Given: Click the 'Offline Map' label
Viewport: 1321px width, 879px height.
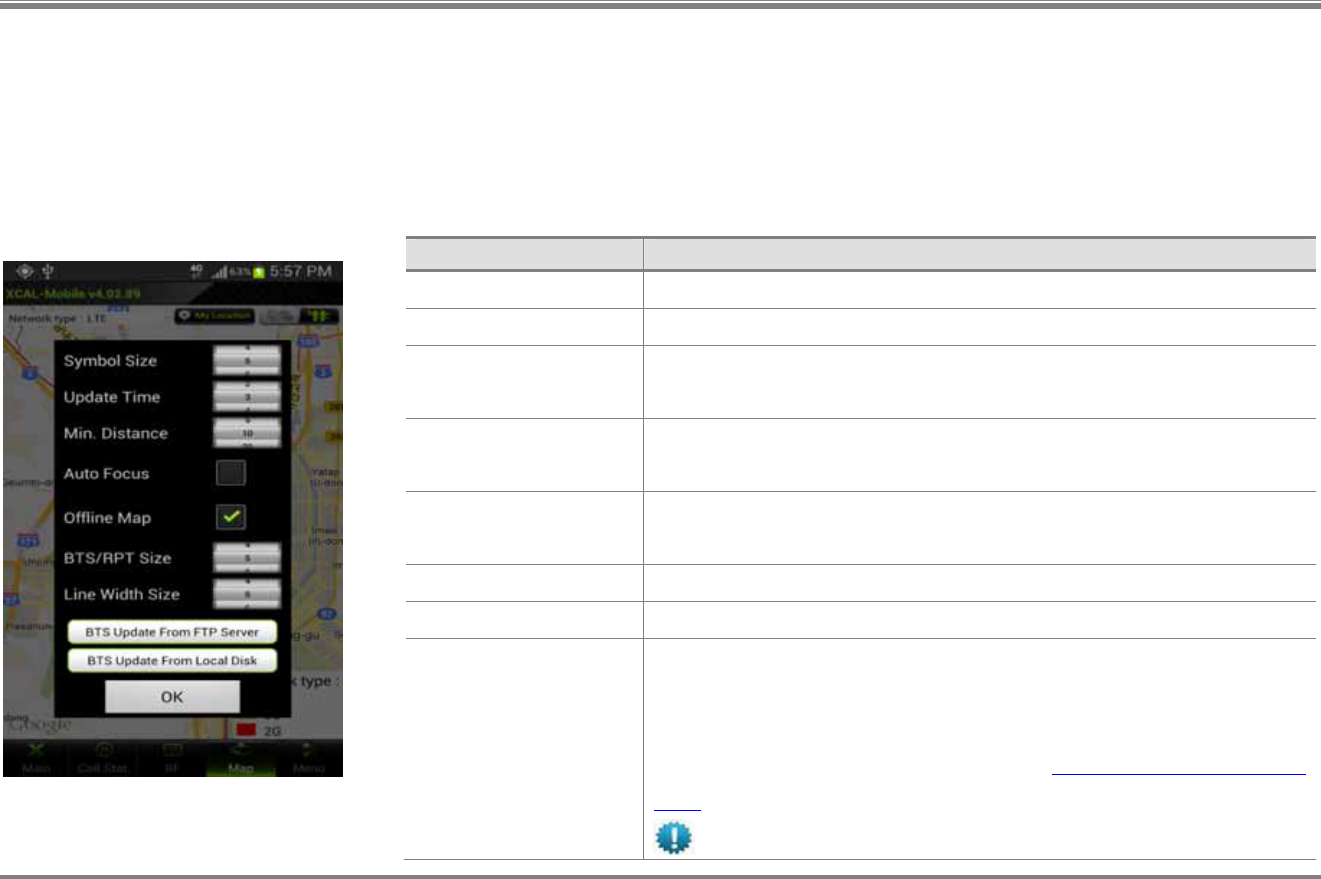Looking at the screenshot, I should click(108, 518).
